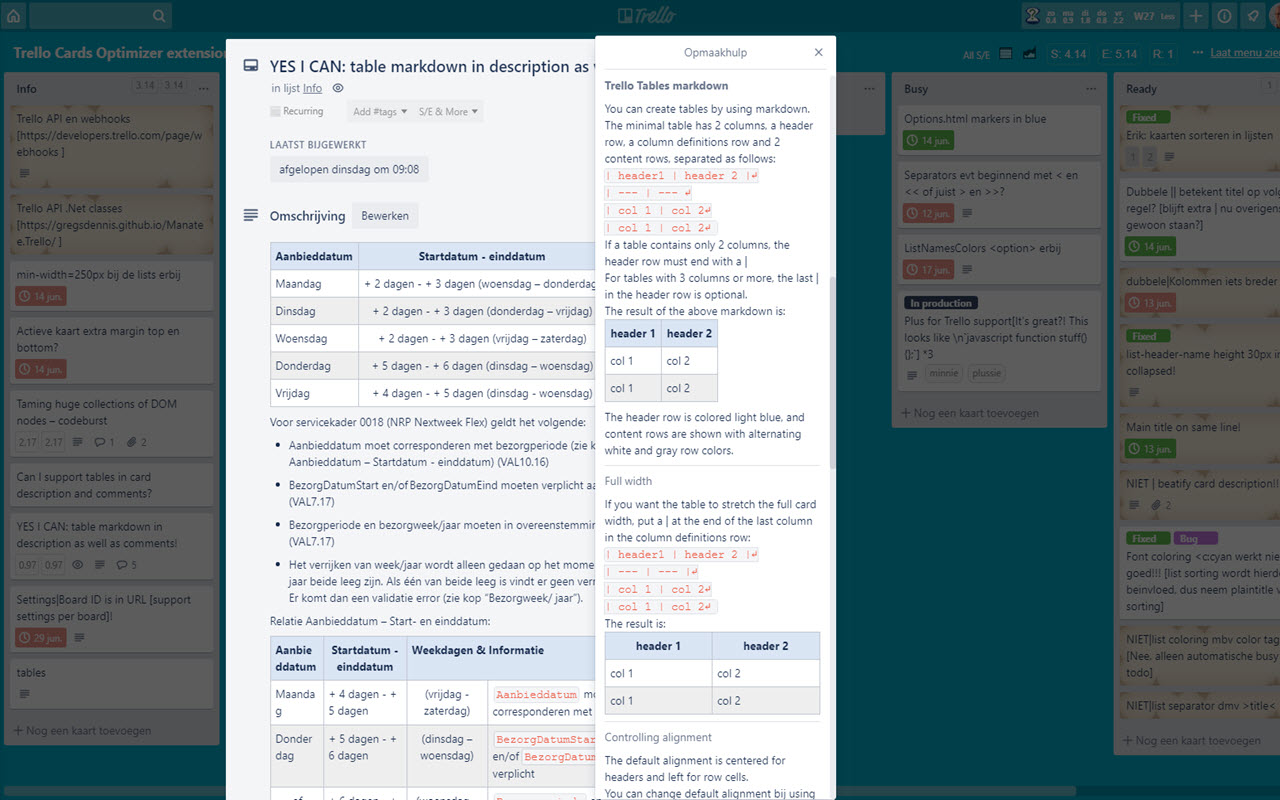Click the card cover icon next to the card title
The width and height of the screenshot is (1280, 800).
[251, 65]
